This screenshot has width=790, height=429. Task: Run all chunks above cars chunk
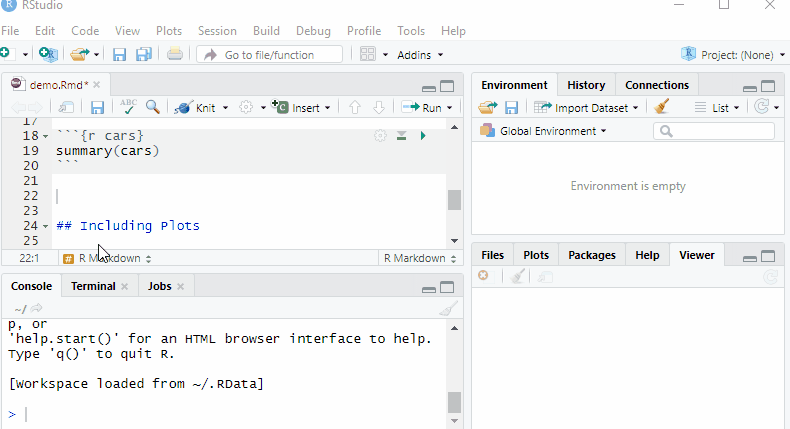(402, 136)
